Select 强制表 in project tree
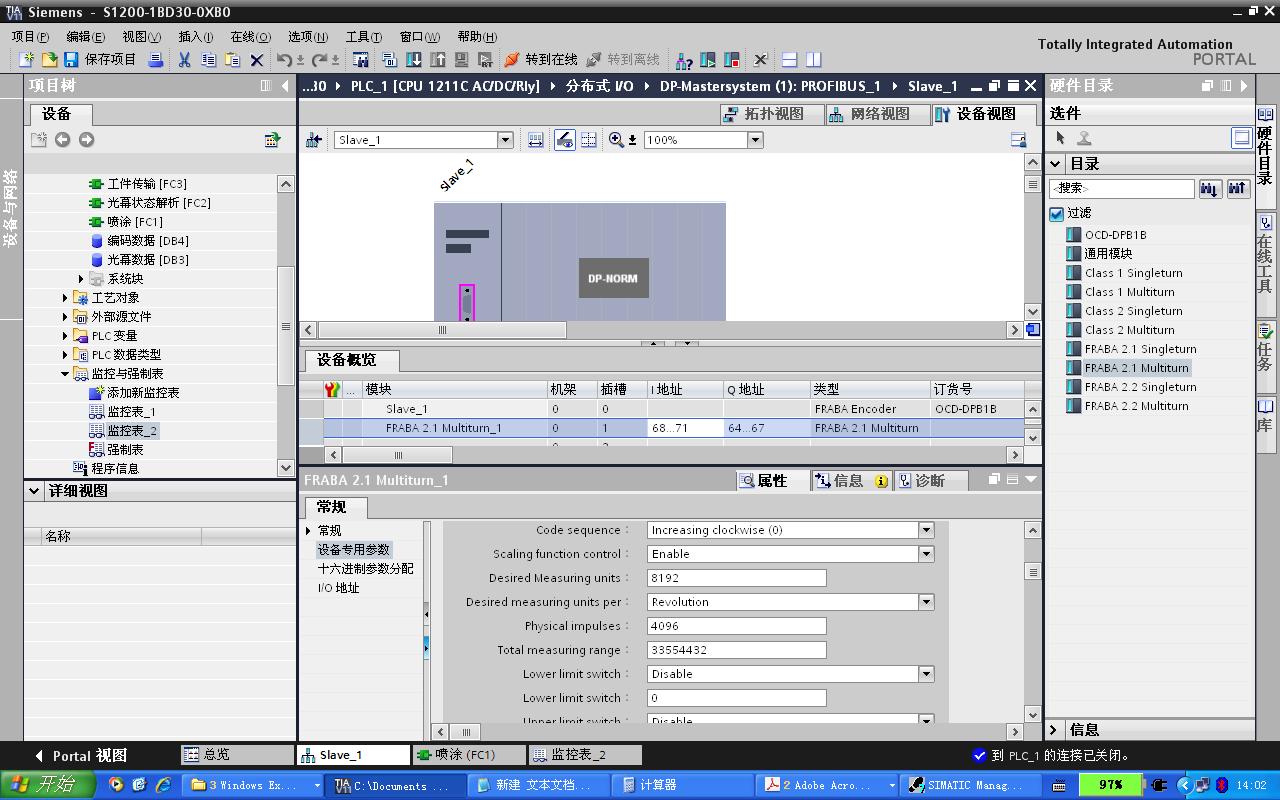The image size is (1280, 800). click(x=125, y=450)
